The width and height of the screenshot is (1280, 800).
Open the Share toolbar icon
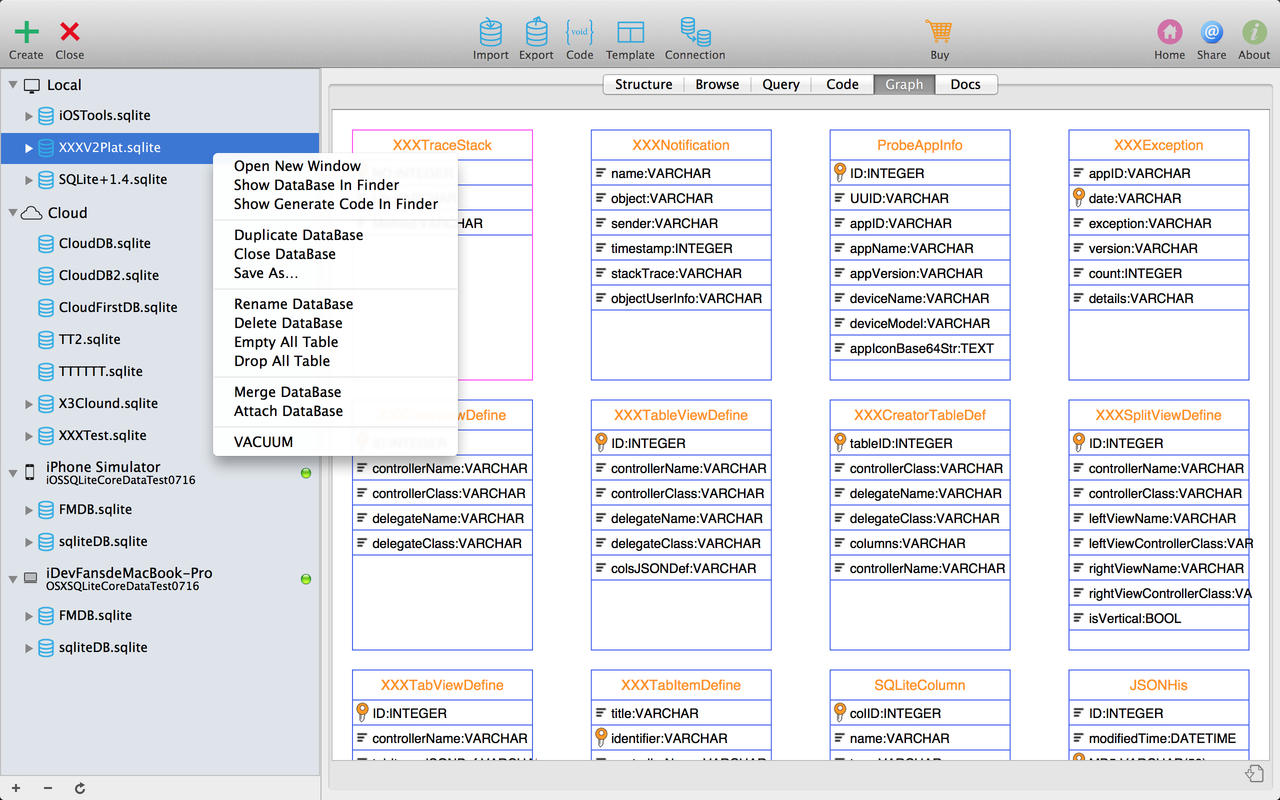pyautogui.click(x=1211, y=33)
